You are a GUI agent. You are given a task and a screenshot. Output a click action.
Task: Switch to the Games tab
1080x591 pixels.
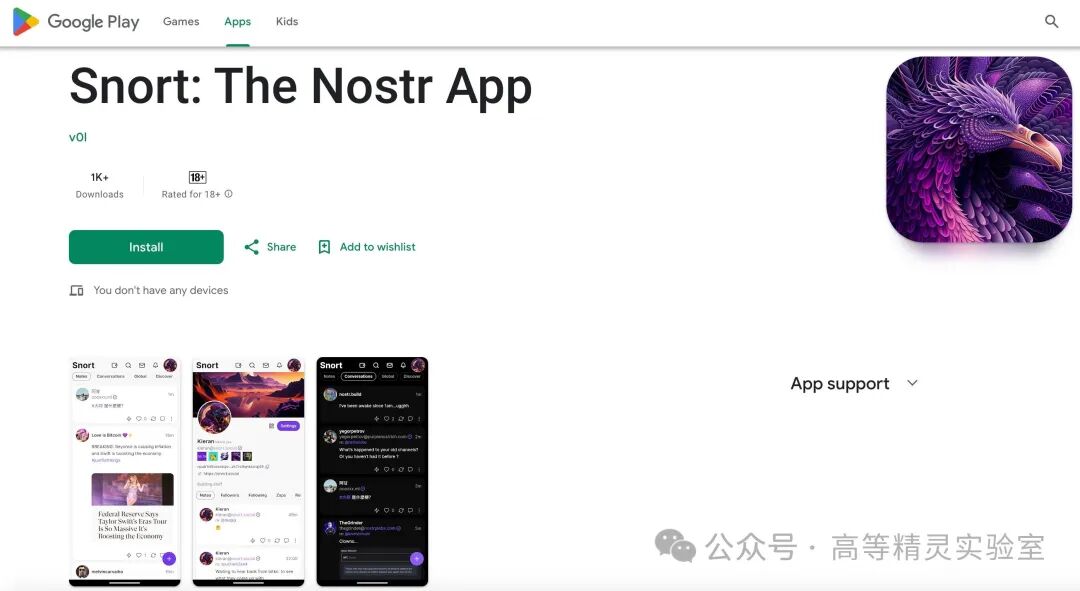tap(181, 21)
